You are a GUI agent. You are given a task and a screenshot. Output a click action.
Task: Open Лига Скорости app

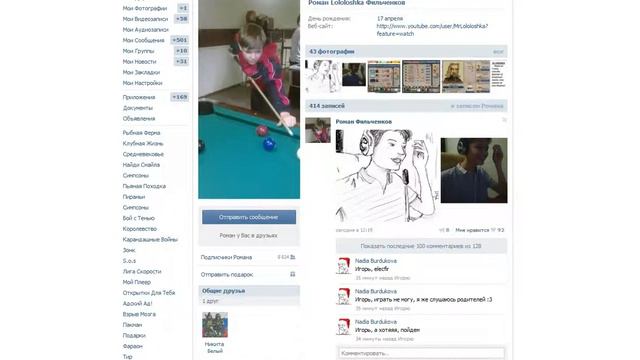(142, 271)
